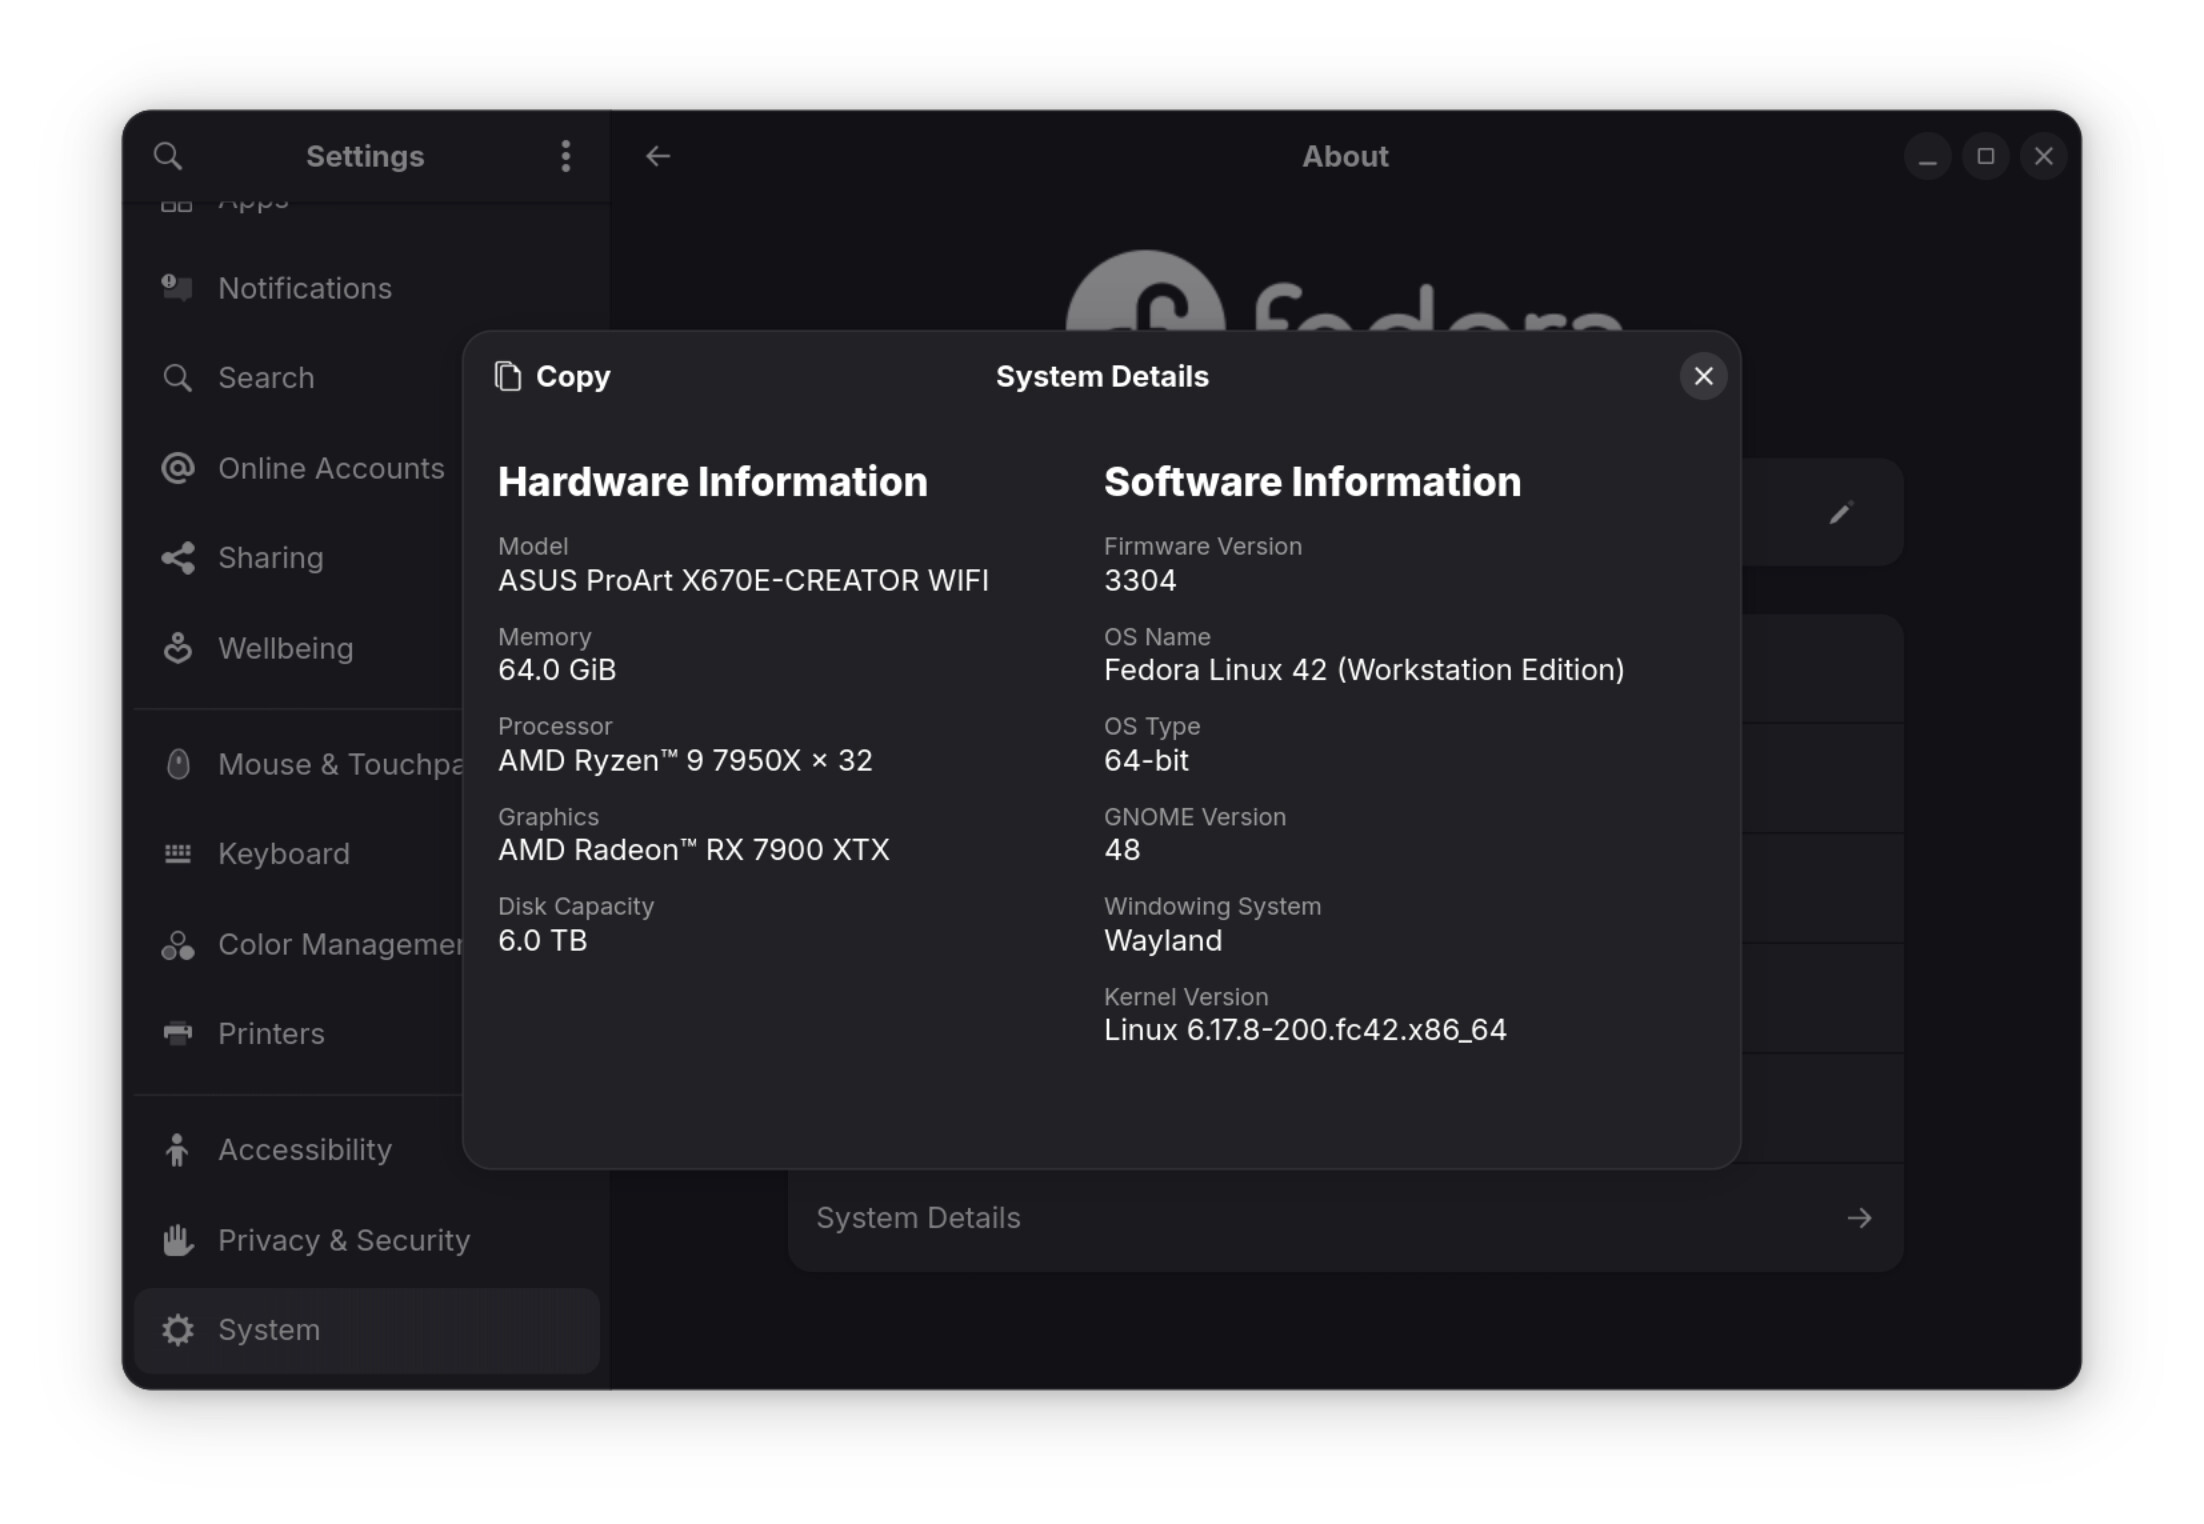This screenshot has width=2204, height=1524.
Task: Go to Privacy & Security panel
Action: 343,1240
